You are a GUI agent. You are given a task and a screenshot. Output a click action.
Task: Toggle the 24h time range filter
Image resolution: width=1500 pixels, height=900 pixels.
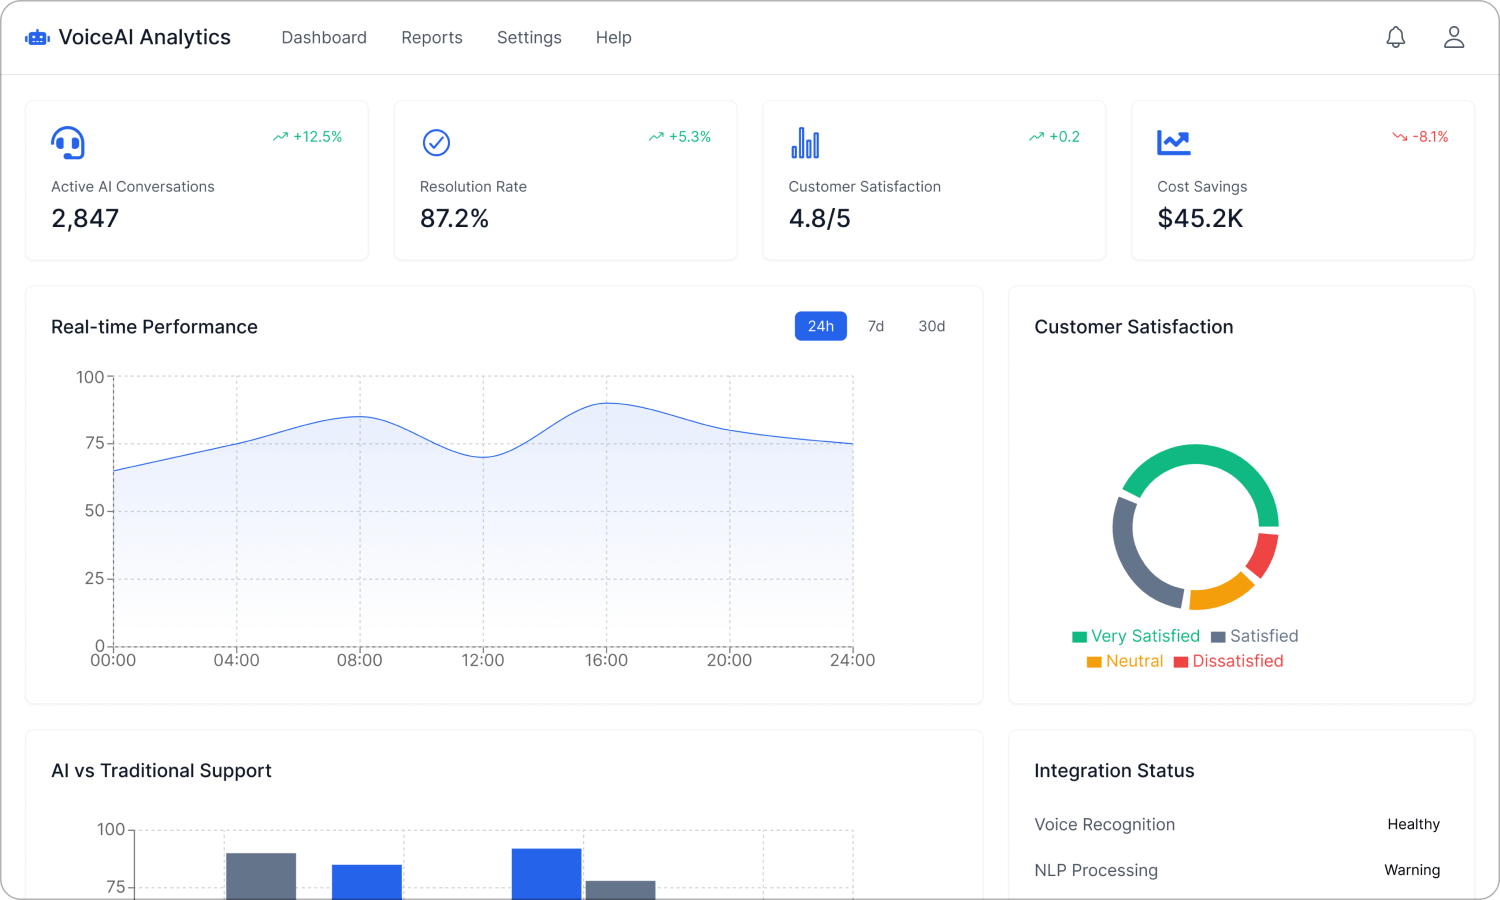[820, 326]
